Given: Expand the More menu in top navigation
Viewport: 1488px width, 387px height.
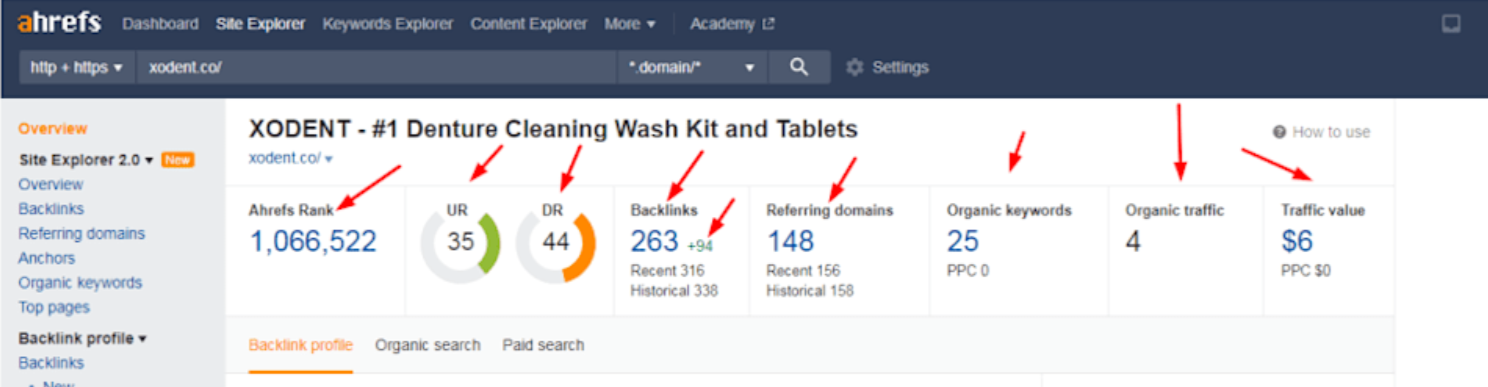Looking at the screenshot, I should tap(630, 23).
